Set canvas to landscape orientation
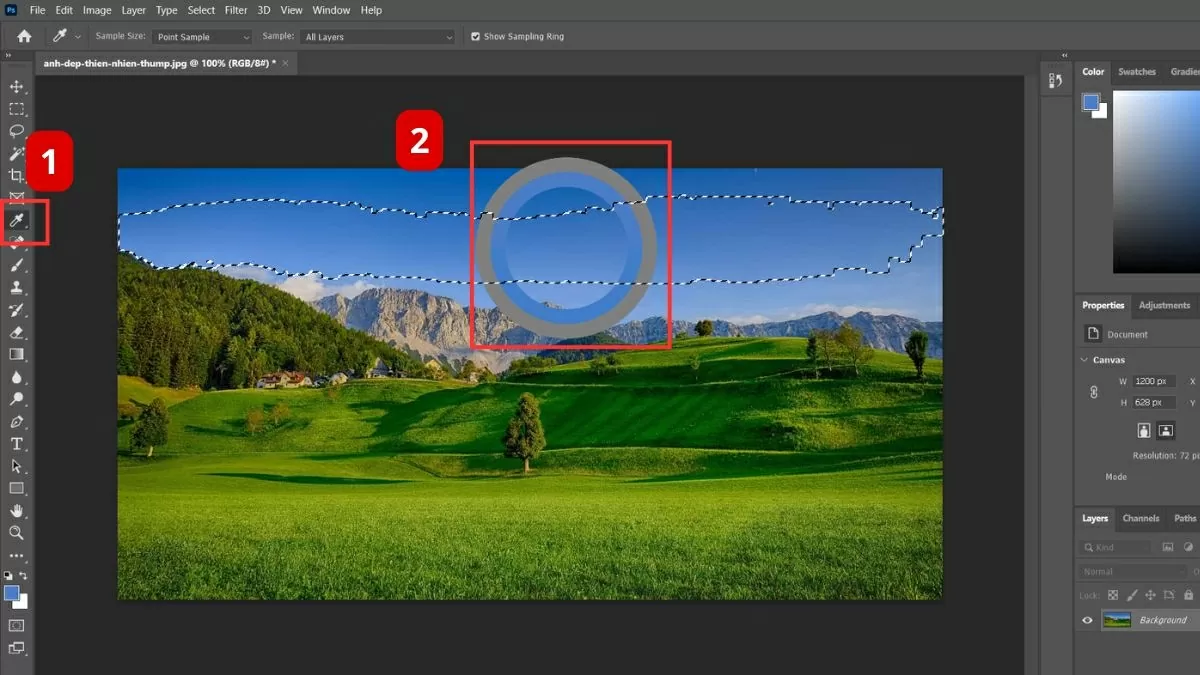 point(1166,431)
